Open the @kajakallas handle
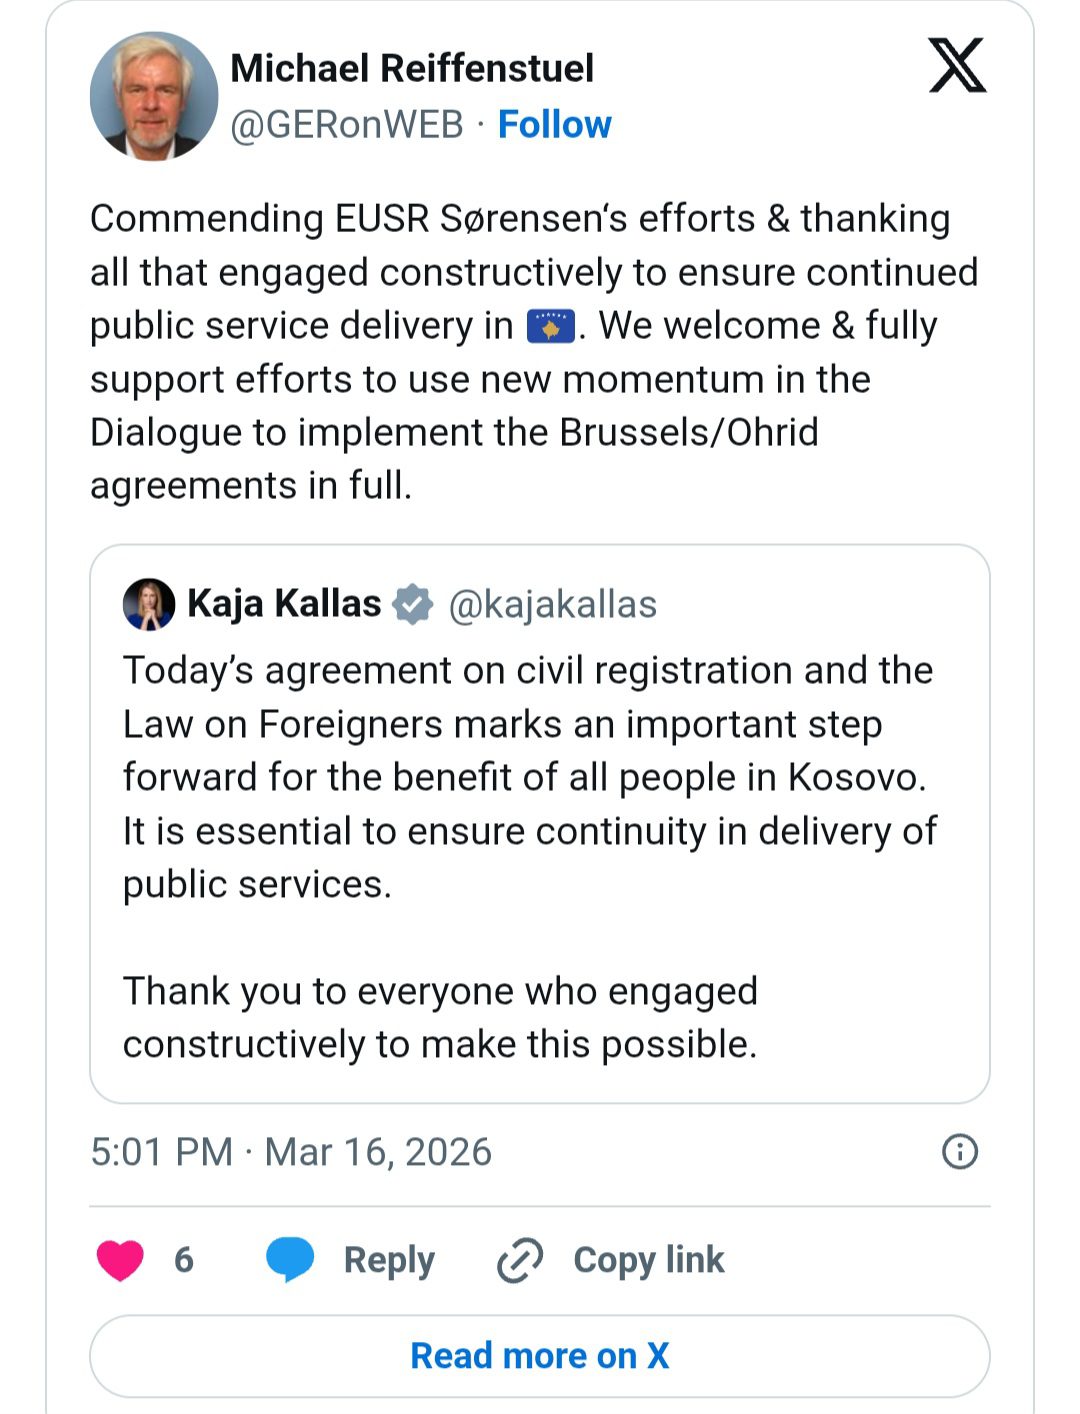 click(x=552, y=605)
